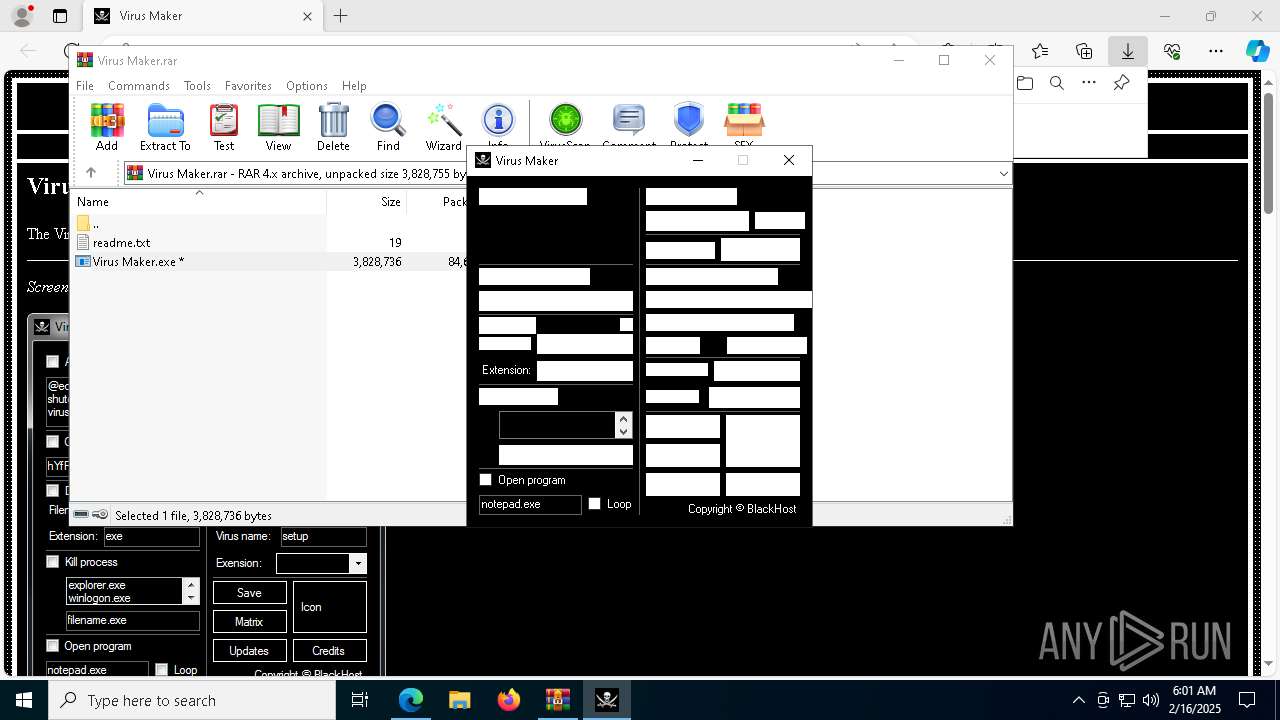Select the Virus Maker browser tab
The image size is (1280, 720).
[203, 16]
